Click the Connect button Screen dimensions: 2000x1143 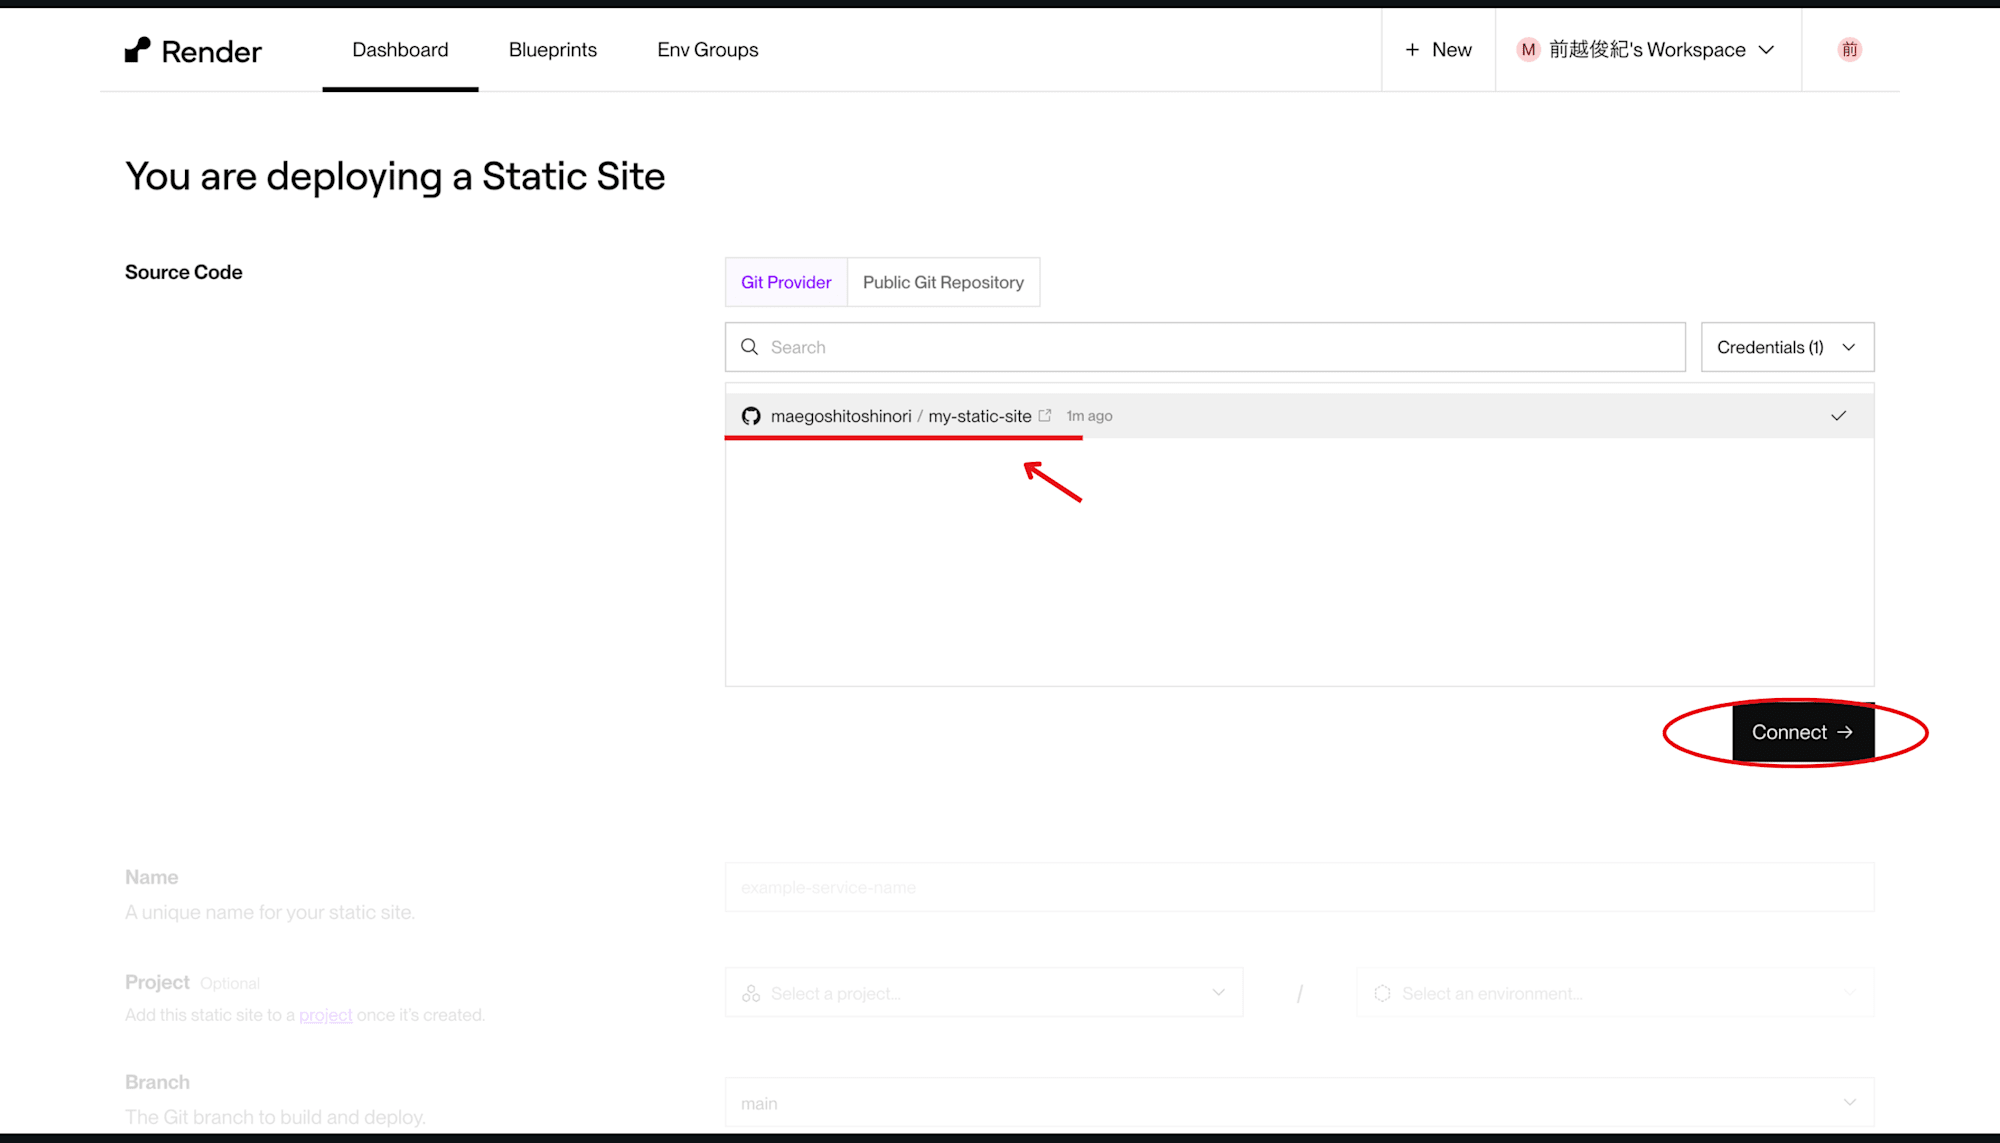point(1802,732)
